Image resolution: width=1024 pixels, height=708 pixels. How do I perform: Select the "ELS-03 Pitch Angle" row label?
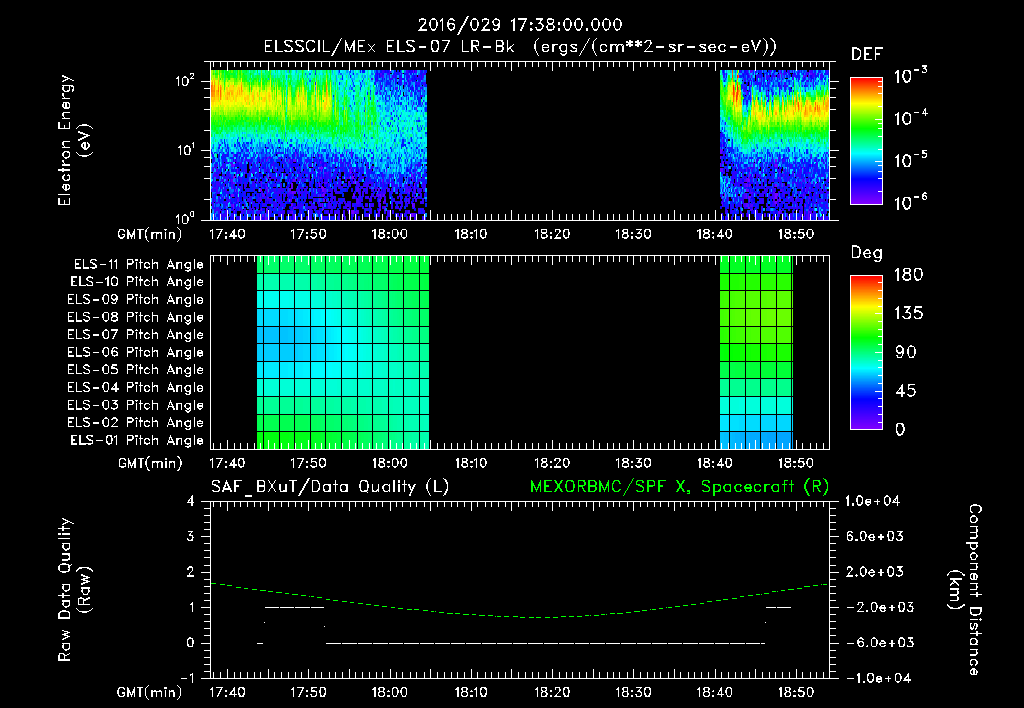tap(136, 405)
